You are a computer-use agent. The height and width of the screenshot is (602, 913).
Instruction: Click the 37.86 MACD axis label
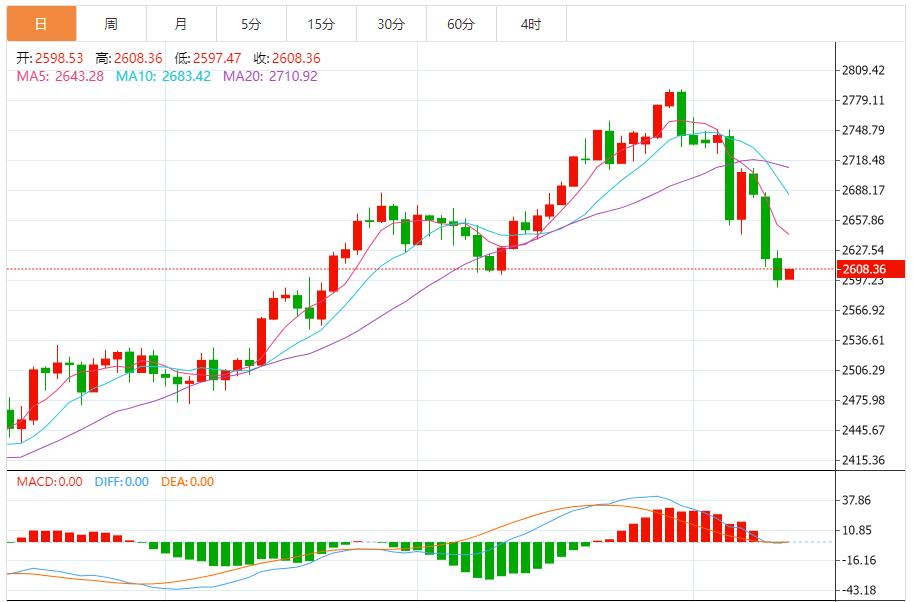tap(859, 501)
